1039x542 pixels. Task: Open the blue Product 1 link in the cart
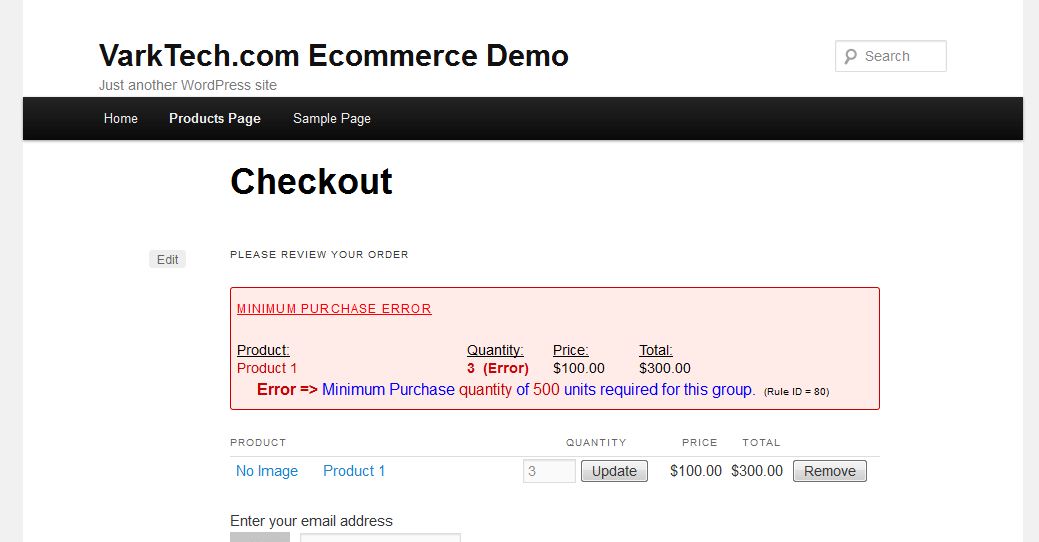(354, 471)
